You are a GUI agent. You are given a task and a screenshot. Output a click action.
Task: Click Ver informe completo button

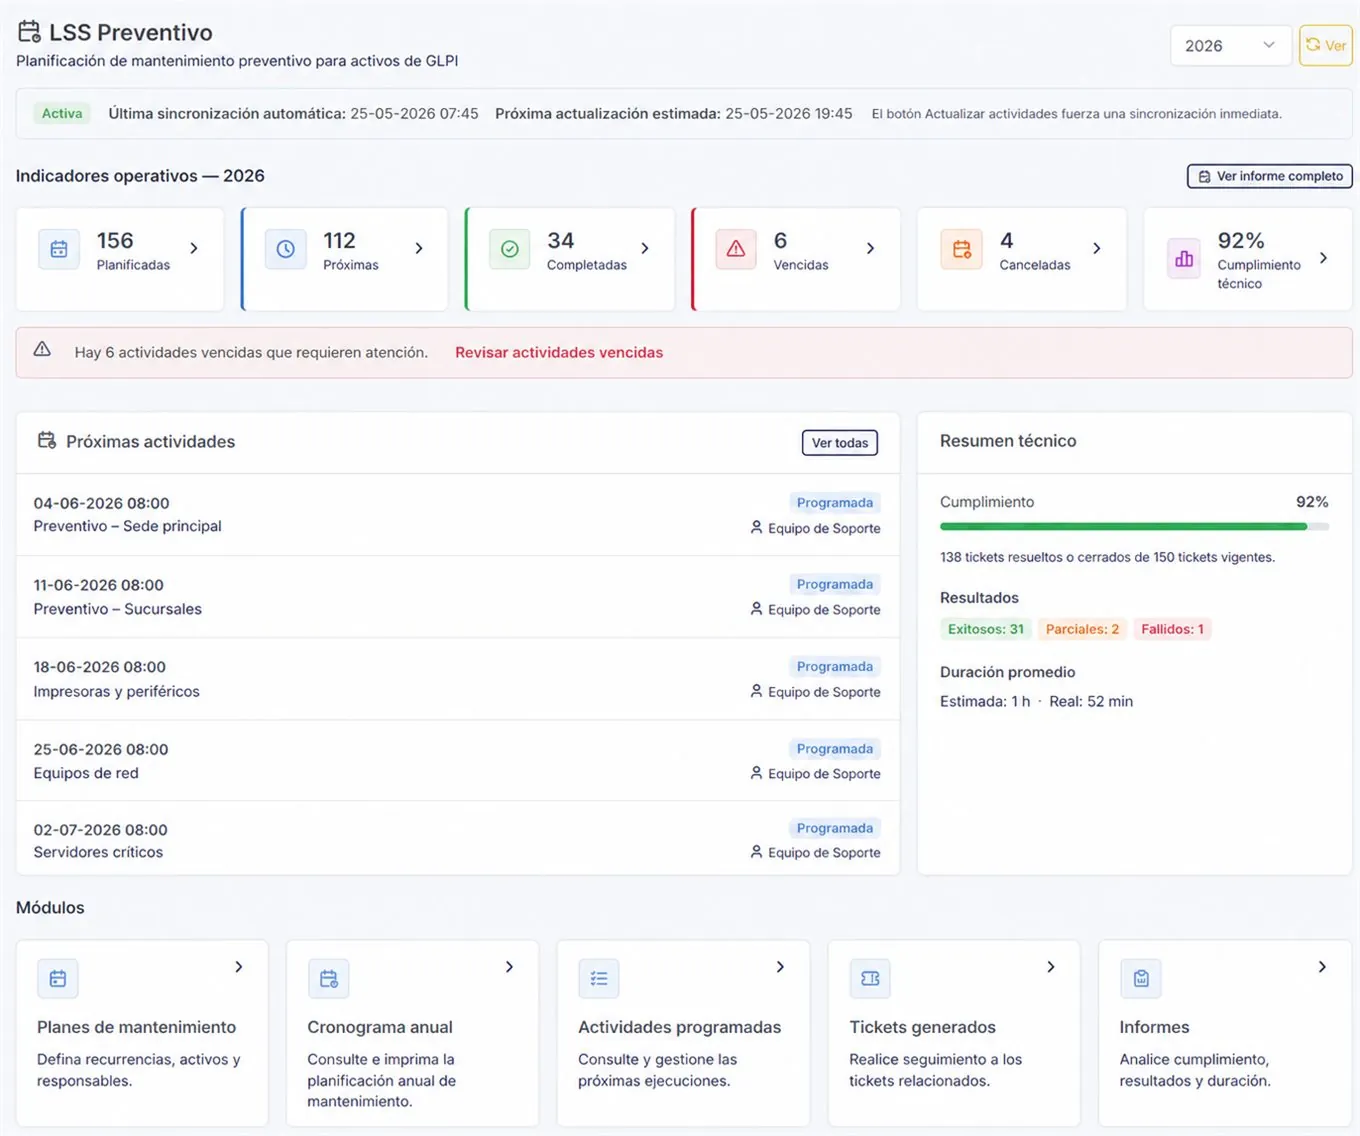click(1270, 176)
